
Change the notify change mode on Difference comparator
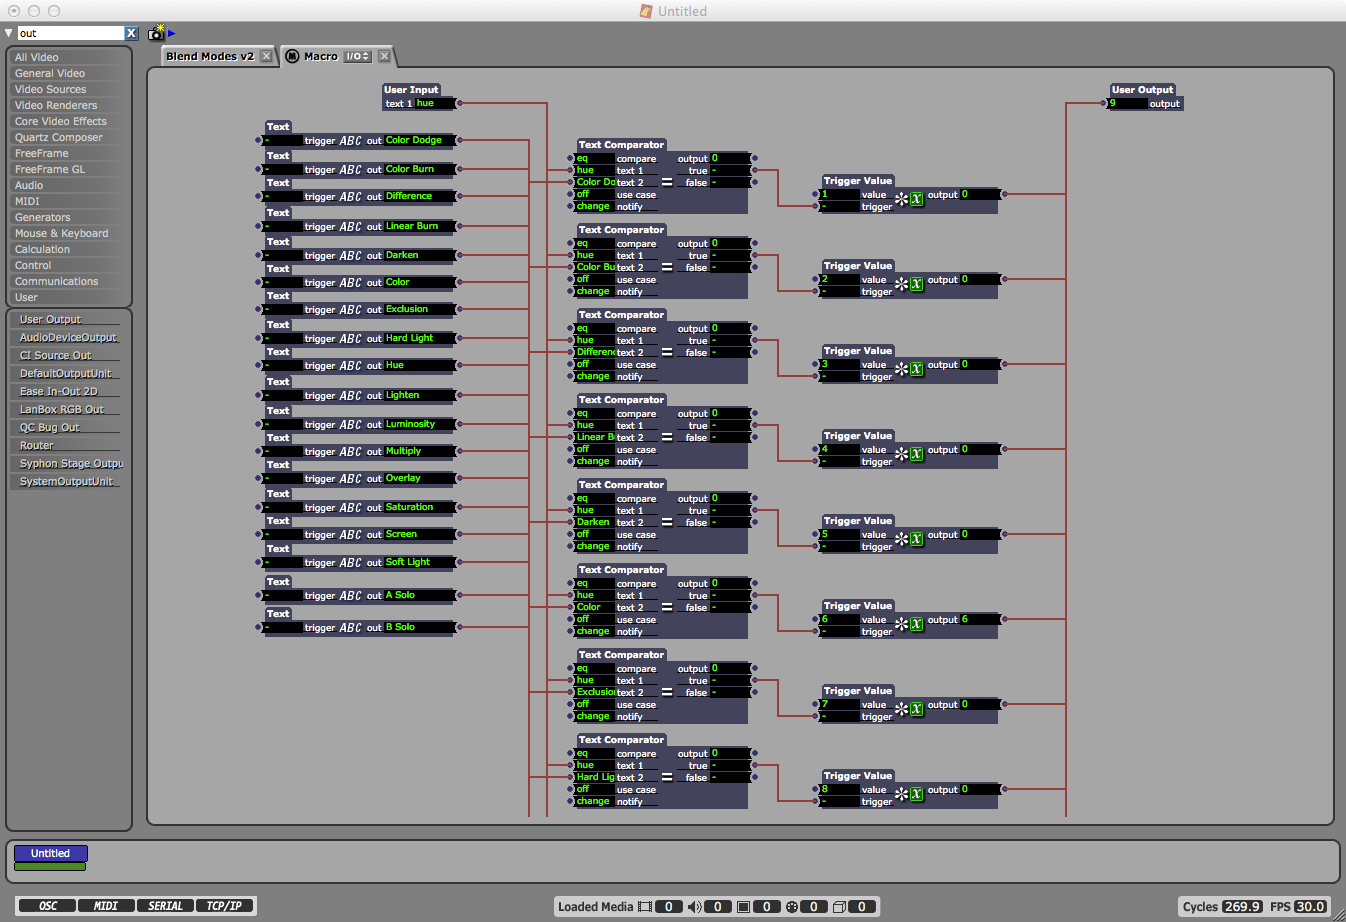pyautogui.click(x=594, y=376)
